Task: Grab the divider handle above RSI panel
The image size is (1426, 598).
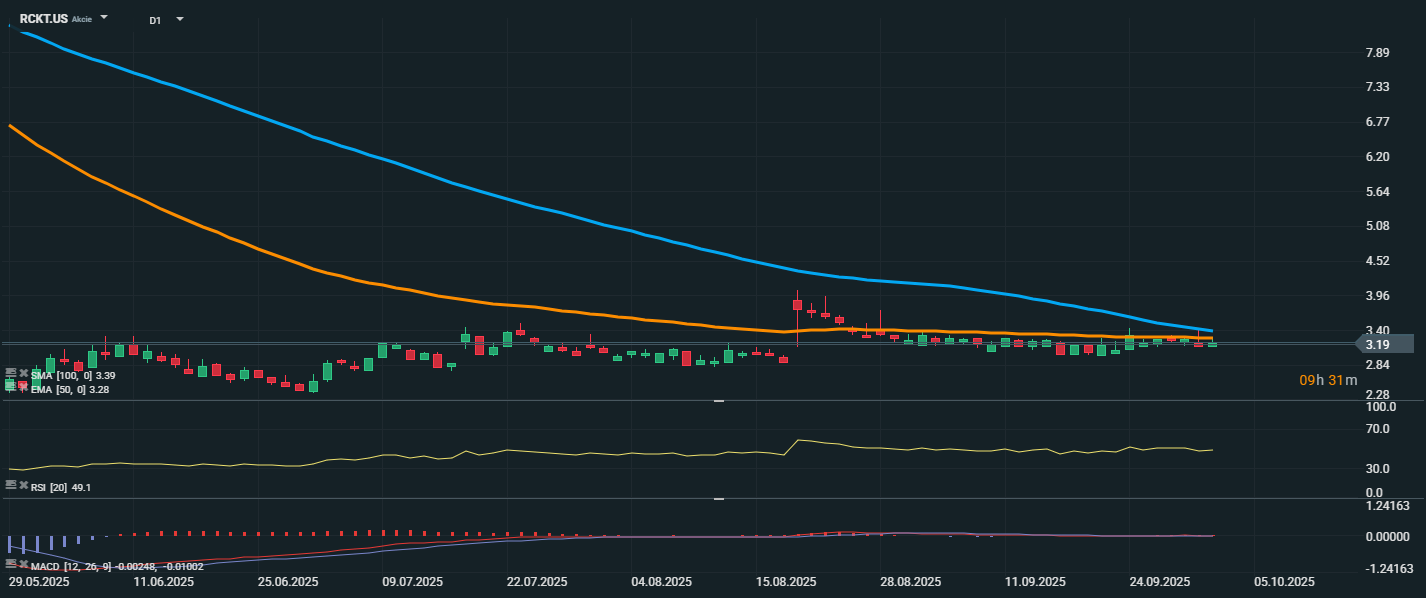Action: click(x=718, y=401)
